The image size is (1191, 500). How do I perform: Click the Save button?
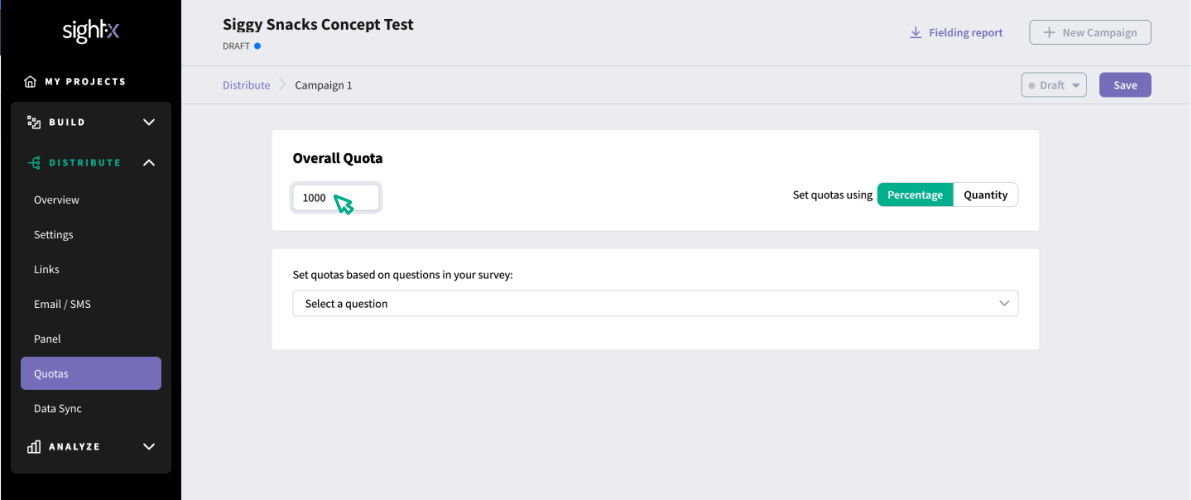click(1125, 85)
